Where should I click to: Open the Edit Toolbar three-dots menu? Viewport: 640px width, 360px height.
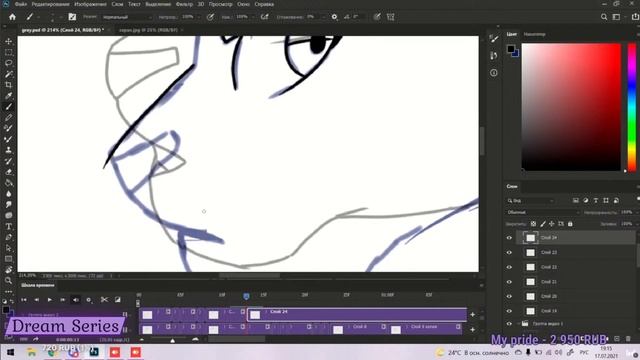tap(9, 291)
